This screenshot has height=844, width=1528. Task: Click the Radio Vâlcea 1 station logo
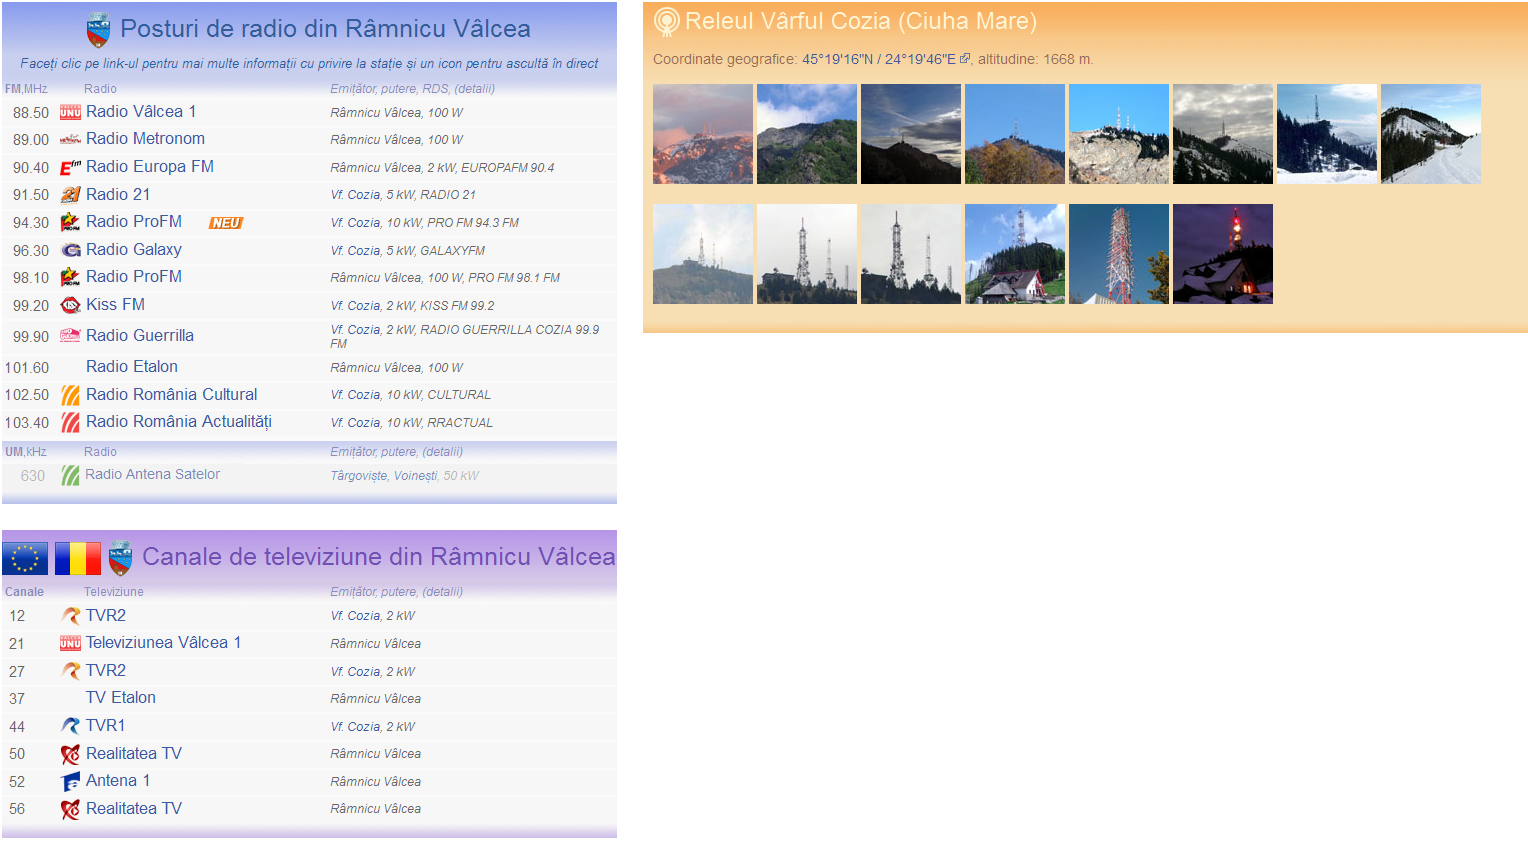pyautogui.click(x=70, y=112)
